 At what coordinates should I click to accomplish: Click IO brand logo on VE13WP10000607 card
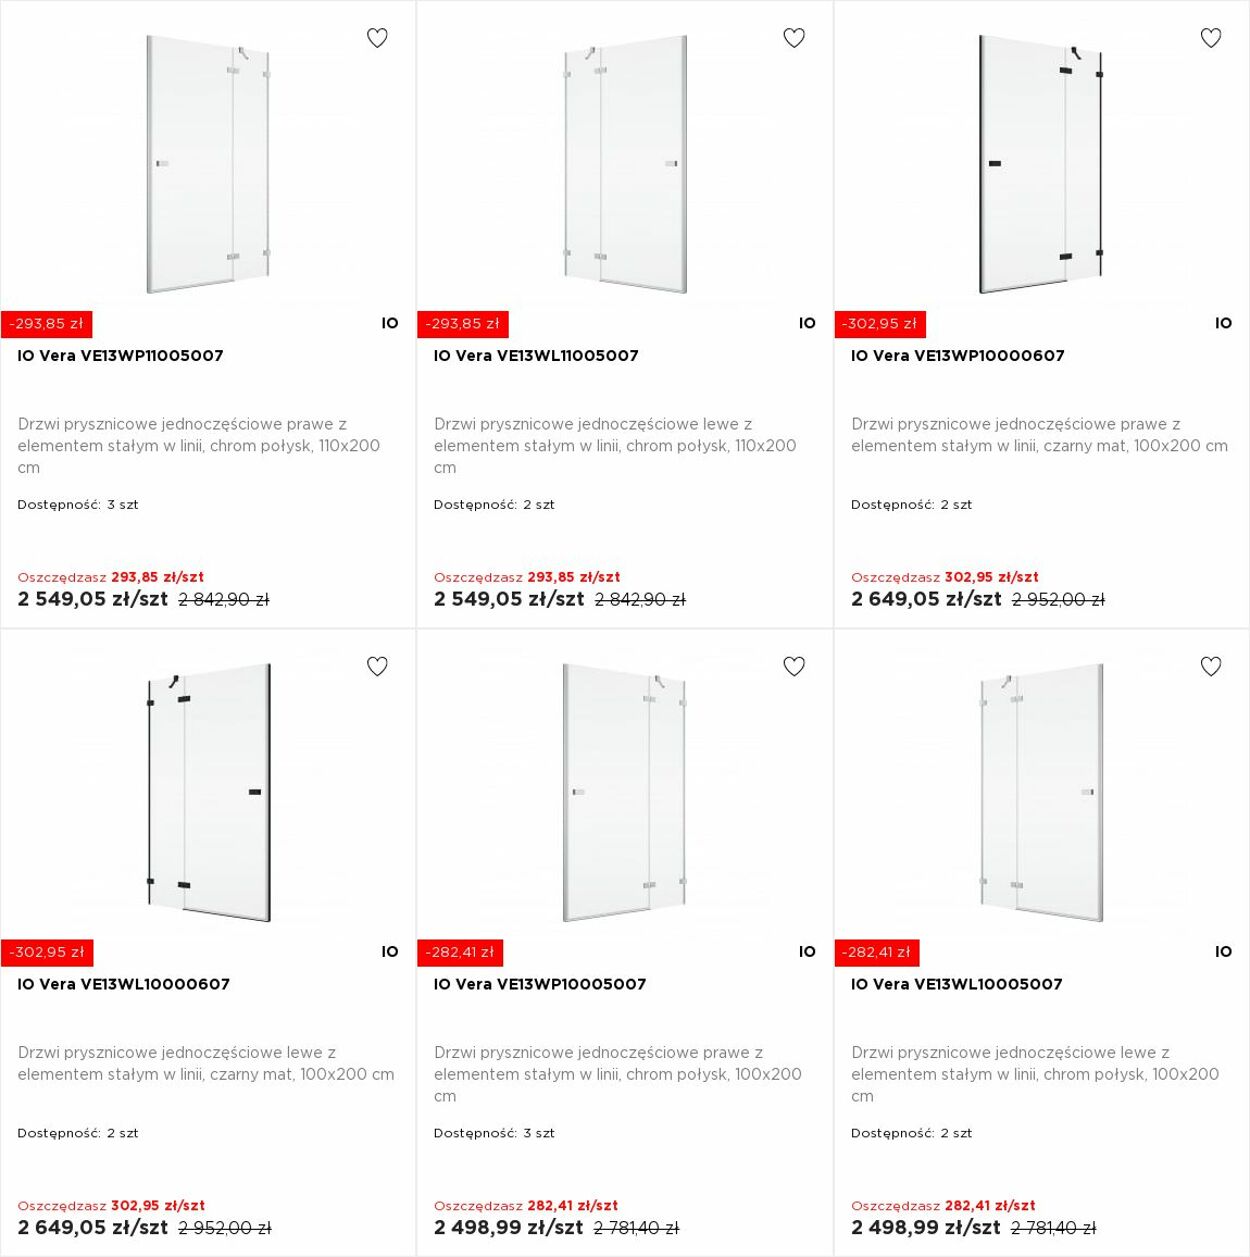coord(1223,323)
